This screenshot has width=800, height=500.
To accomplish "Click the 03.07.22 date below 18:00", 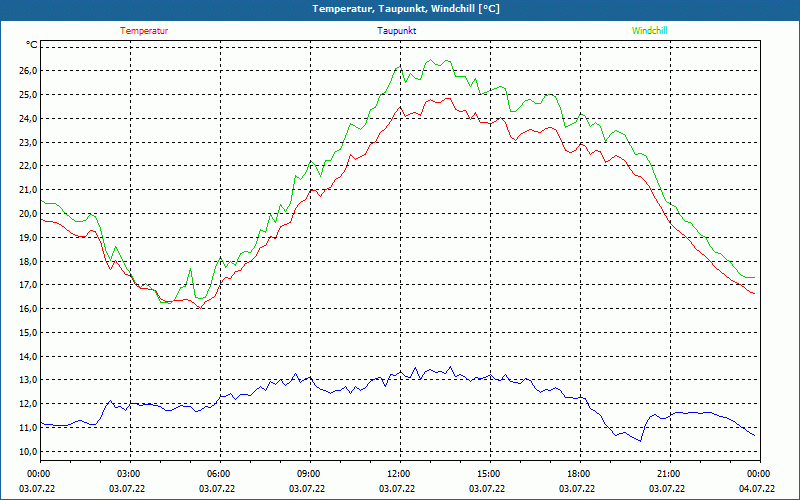I will 577,489.
